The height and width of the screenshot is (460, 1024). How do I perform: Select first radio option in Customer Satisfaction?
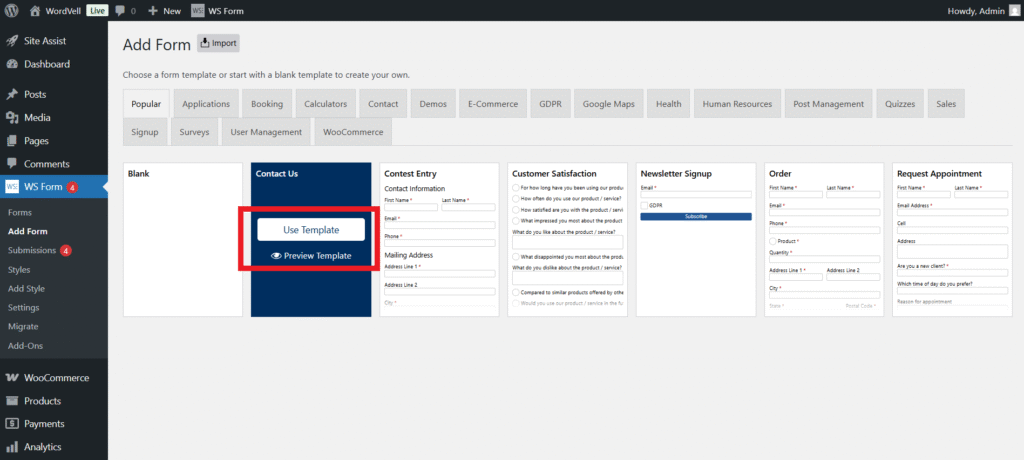point(516,187)
